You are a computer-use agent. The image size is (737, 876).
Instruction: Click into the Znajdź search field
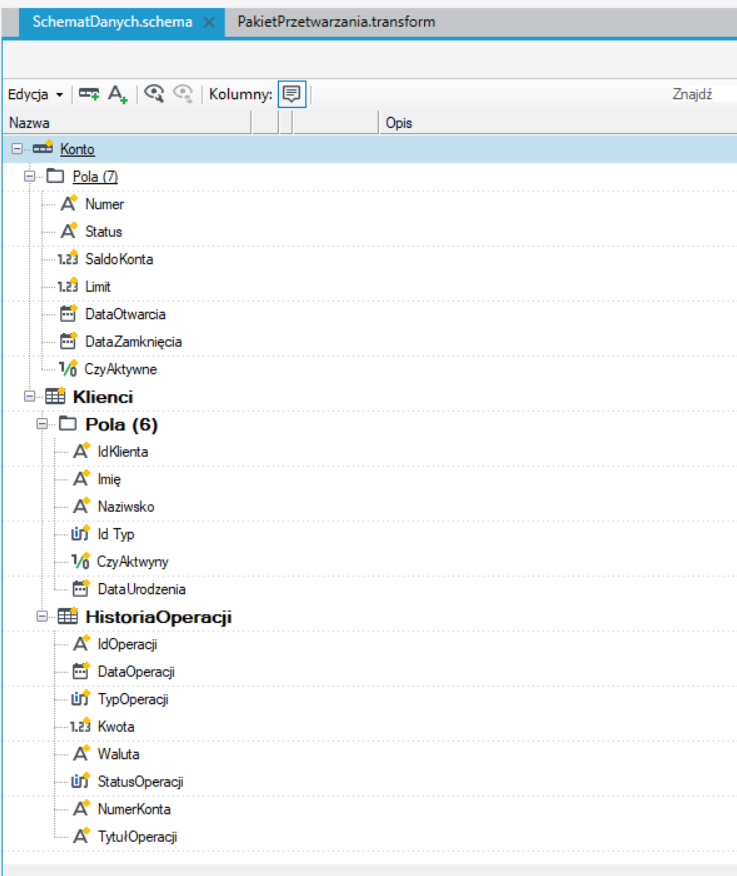(x=702, y=94)
